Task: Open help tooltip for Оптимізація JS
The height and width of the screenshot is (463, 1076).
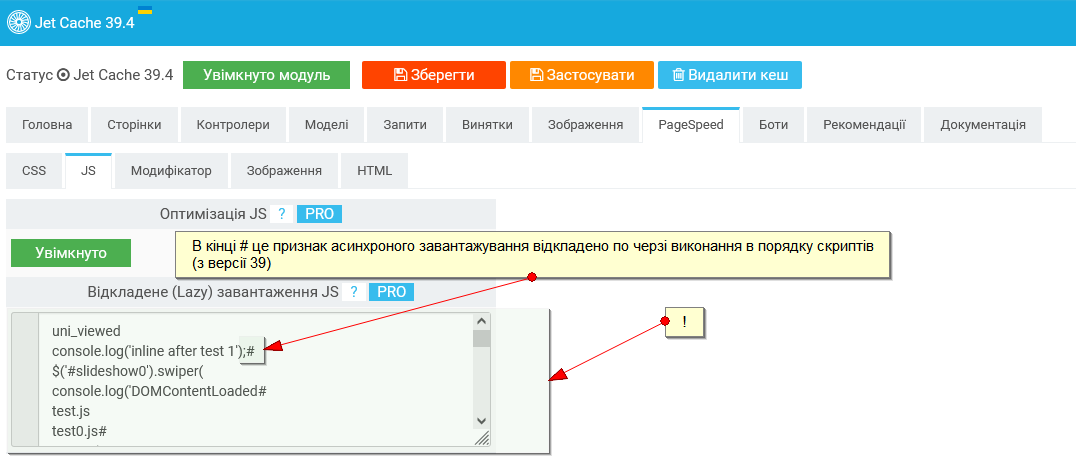Action: pos(281,214)
